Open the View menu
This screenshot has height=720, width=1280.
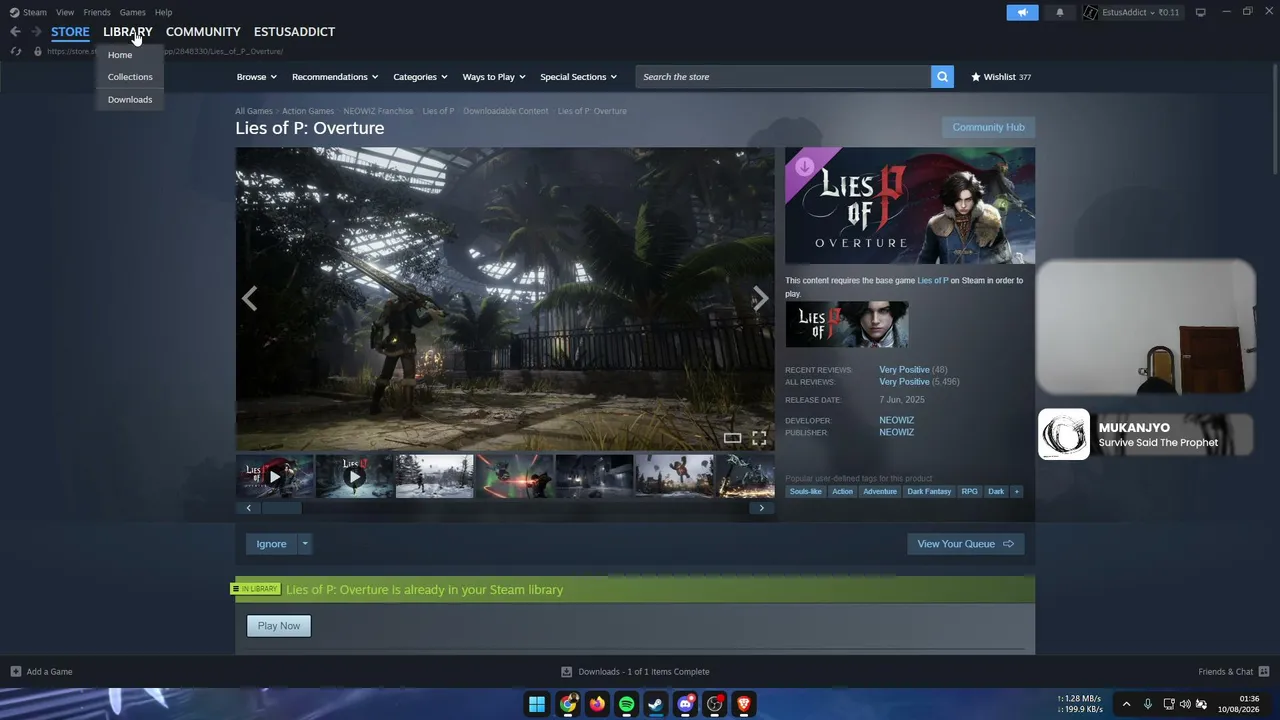click(x=65, y=12)
